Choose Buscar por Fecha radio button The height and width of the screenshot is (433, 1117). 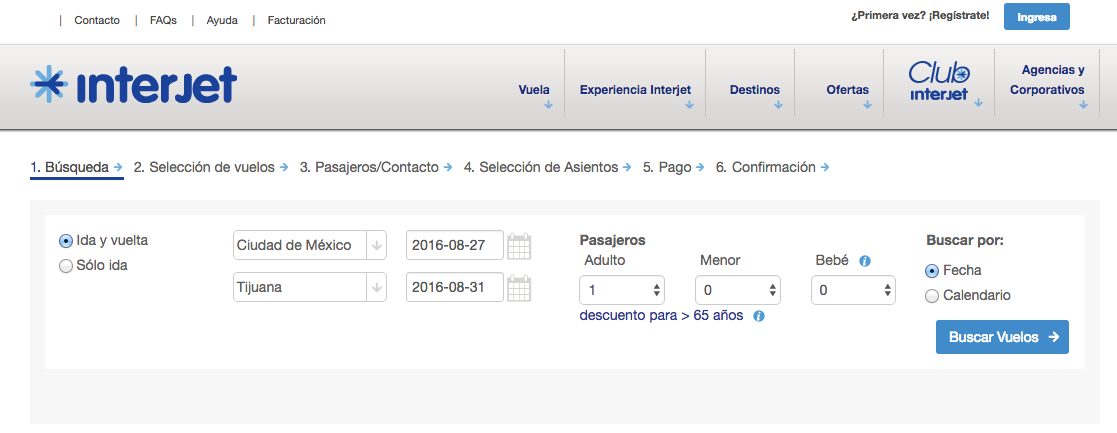(x=932, y=271)
